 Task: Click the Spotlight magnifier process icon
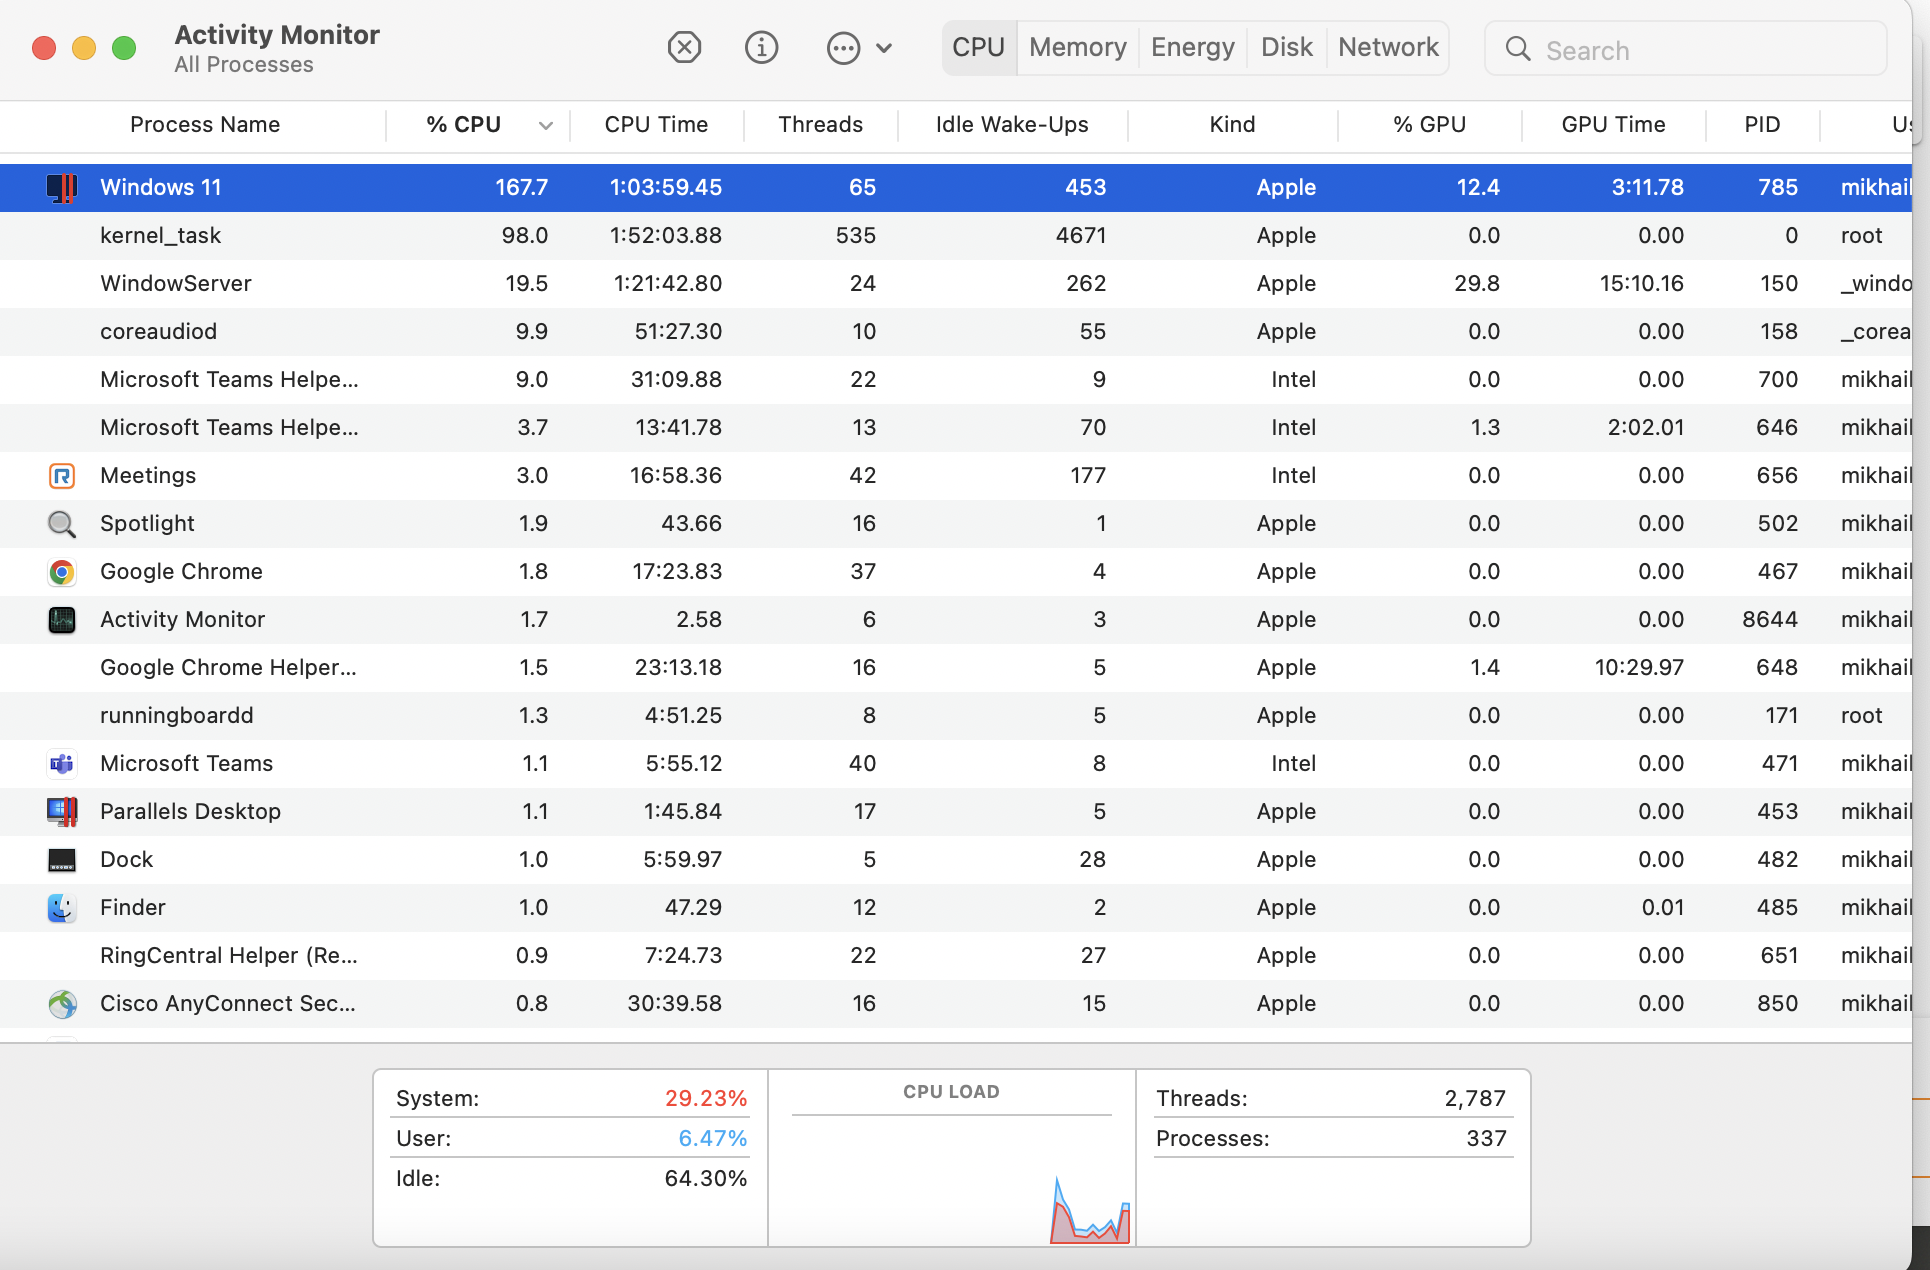(x=62, y=524)
